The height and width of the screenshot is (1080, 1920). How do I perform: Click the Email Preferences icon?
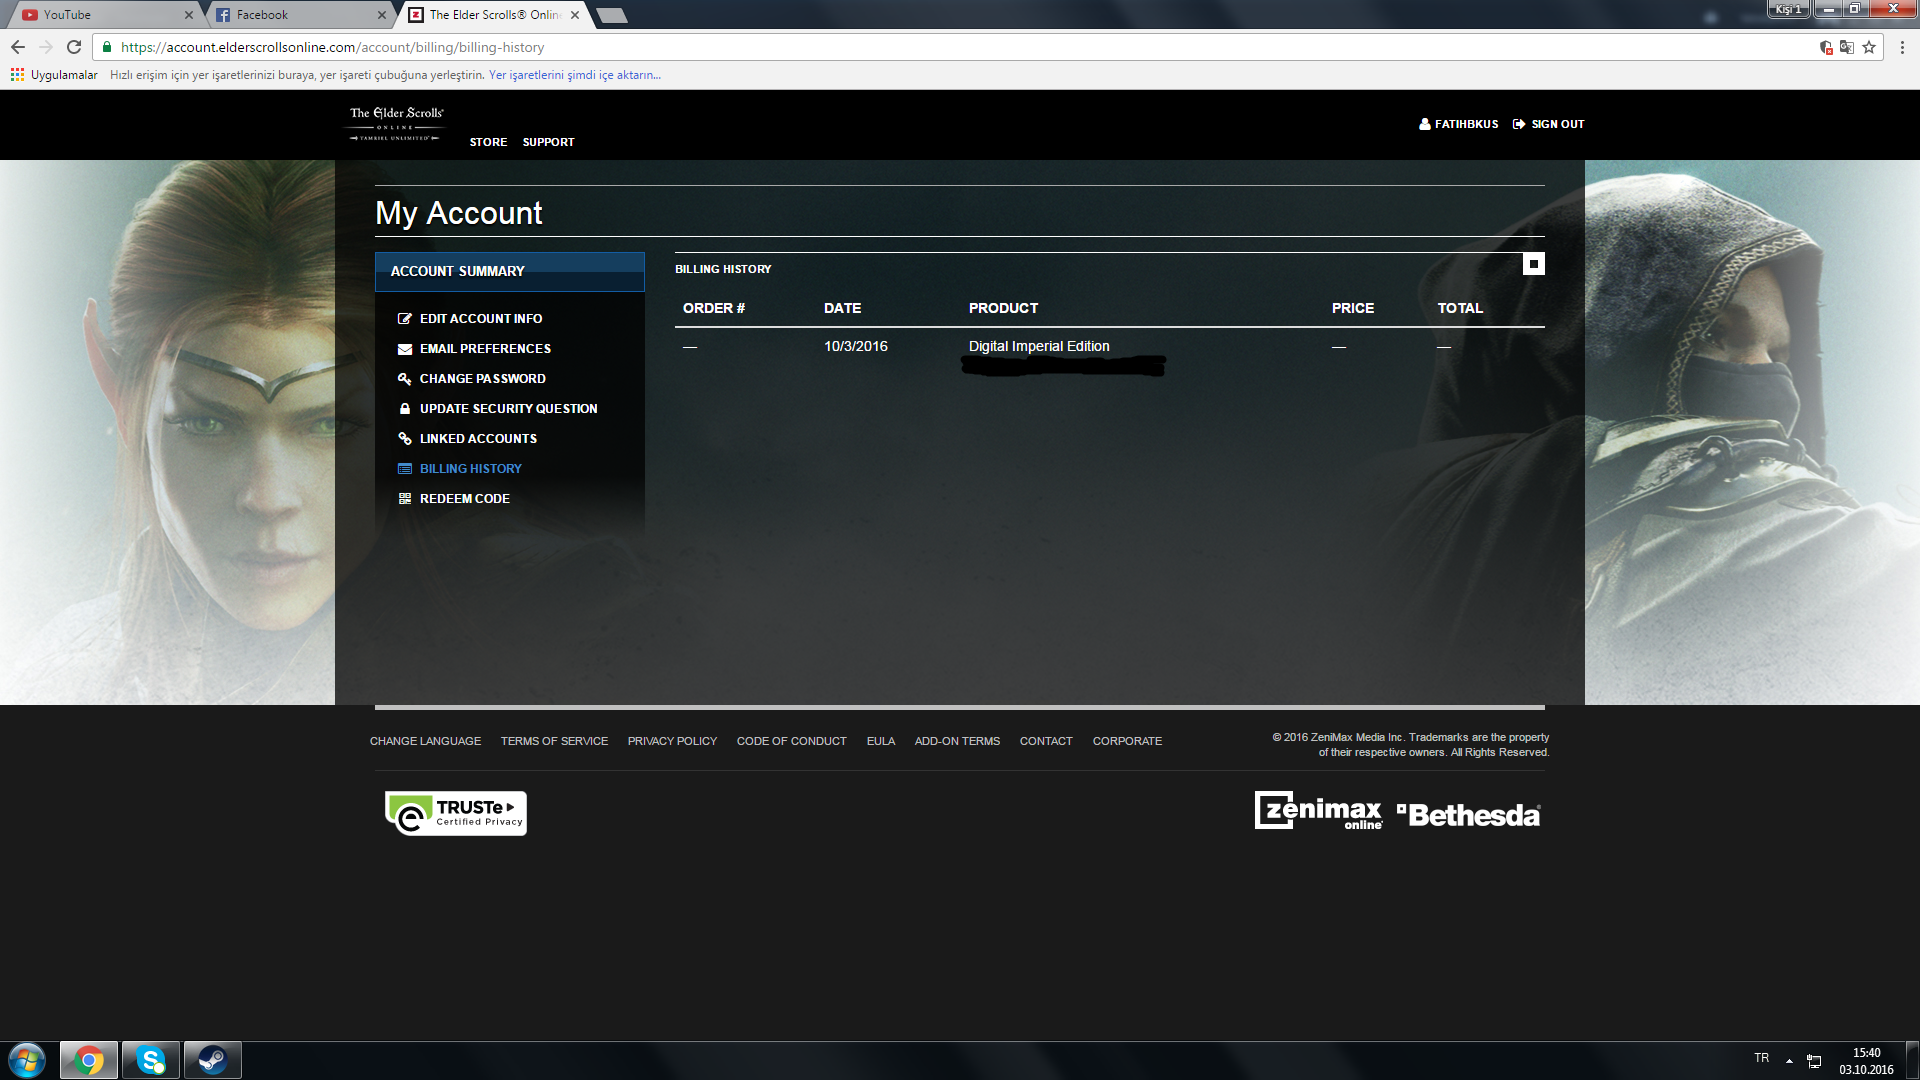coord(405,348)
